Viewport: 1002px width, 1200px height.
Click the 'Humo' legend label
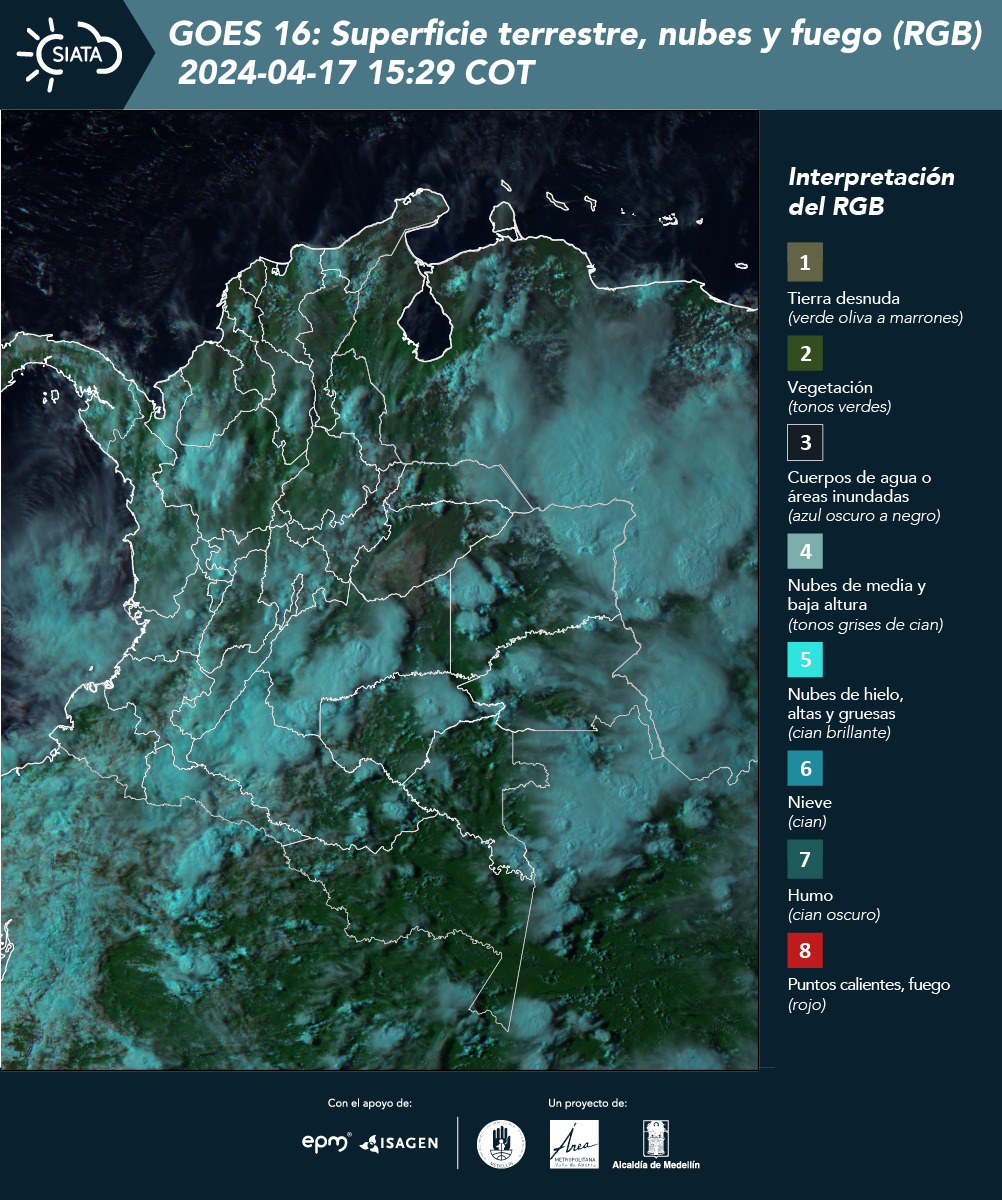pyautogui.click(x=810, y=895)
